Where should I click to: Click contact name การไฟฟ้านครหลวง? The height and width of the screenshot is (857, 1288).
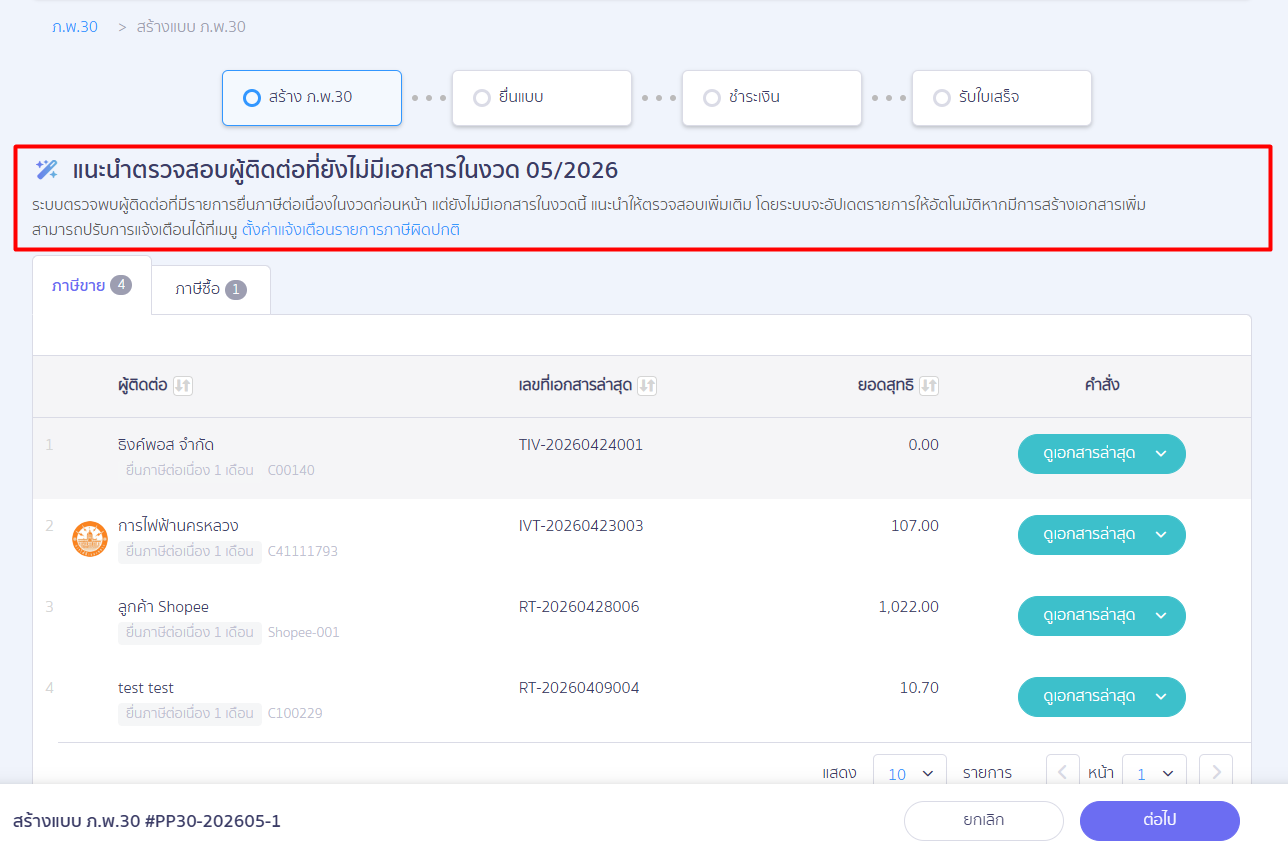178,526
